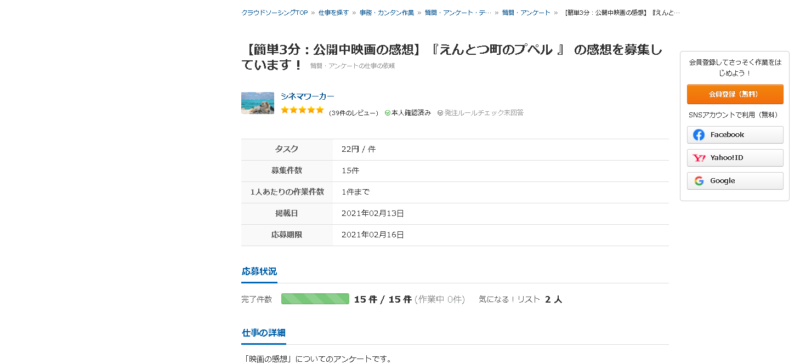Click the orange 会員登録（無料）button
The width and height of the screenshot is (800, 364).
(735, 94)
